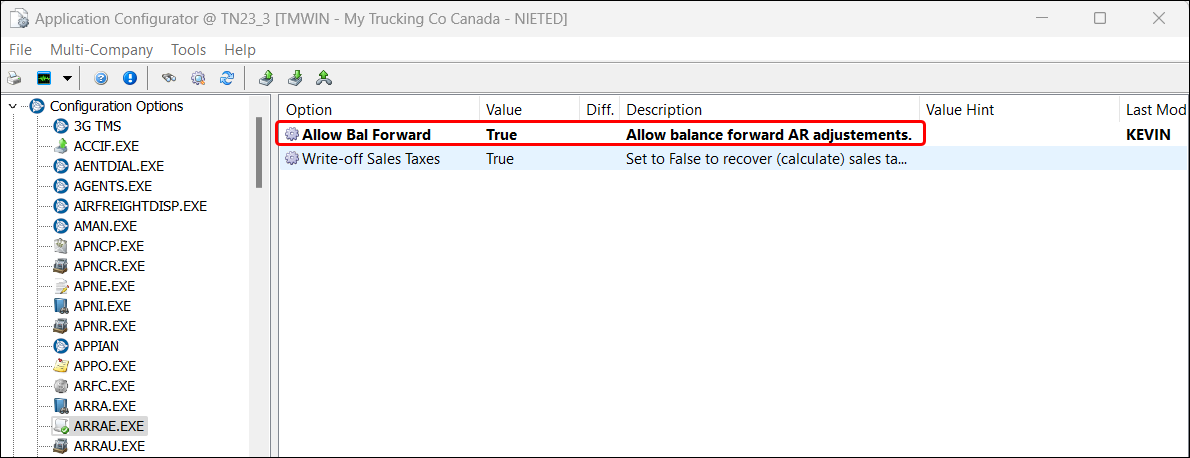Click the blue refresh arrows icon
The height and width of the screenshot is (458, 1190).
coord(227,78)
